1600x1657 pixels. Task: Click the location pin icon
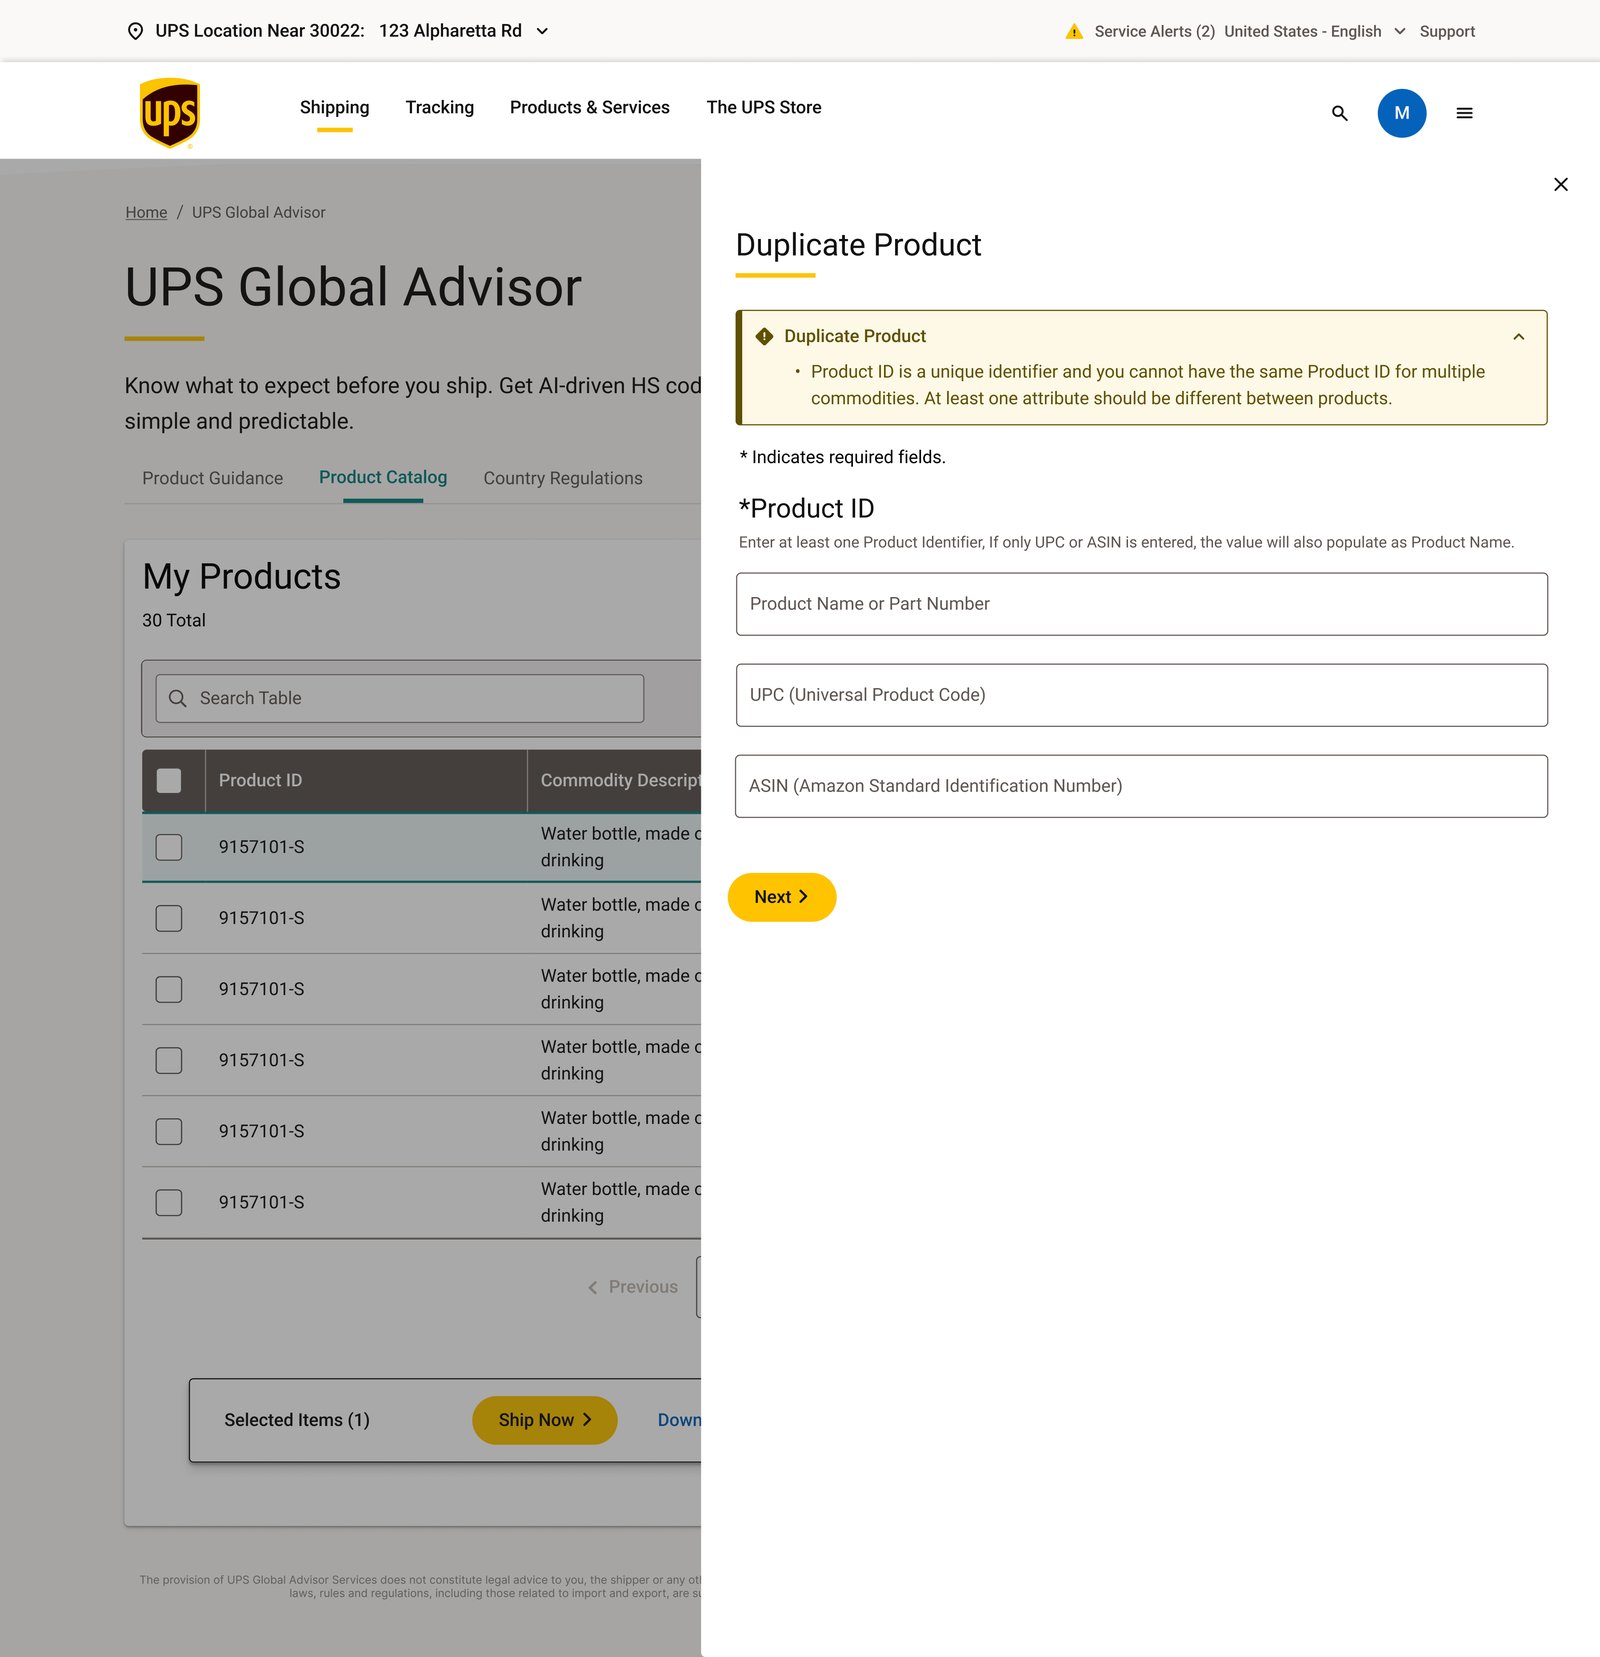135,31
